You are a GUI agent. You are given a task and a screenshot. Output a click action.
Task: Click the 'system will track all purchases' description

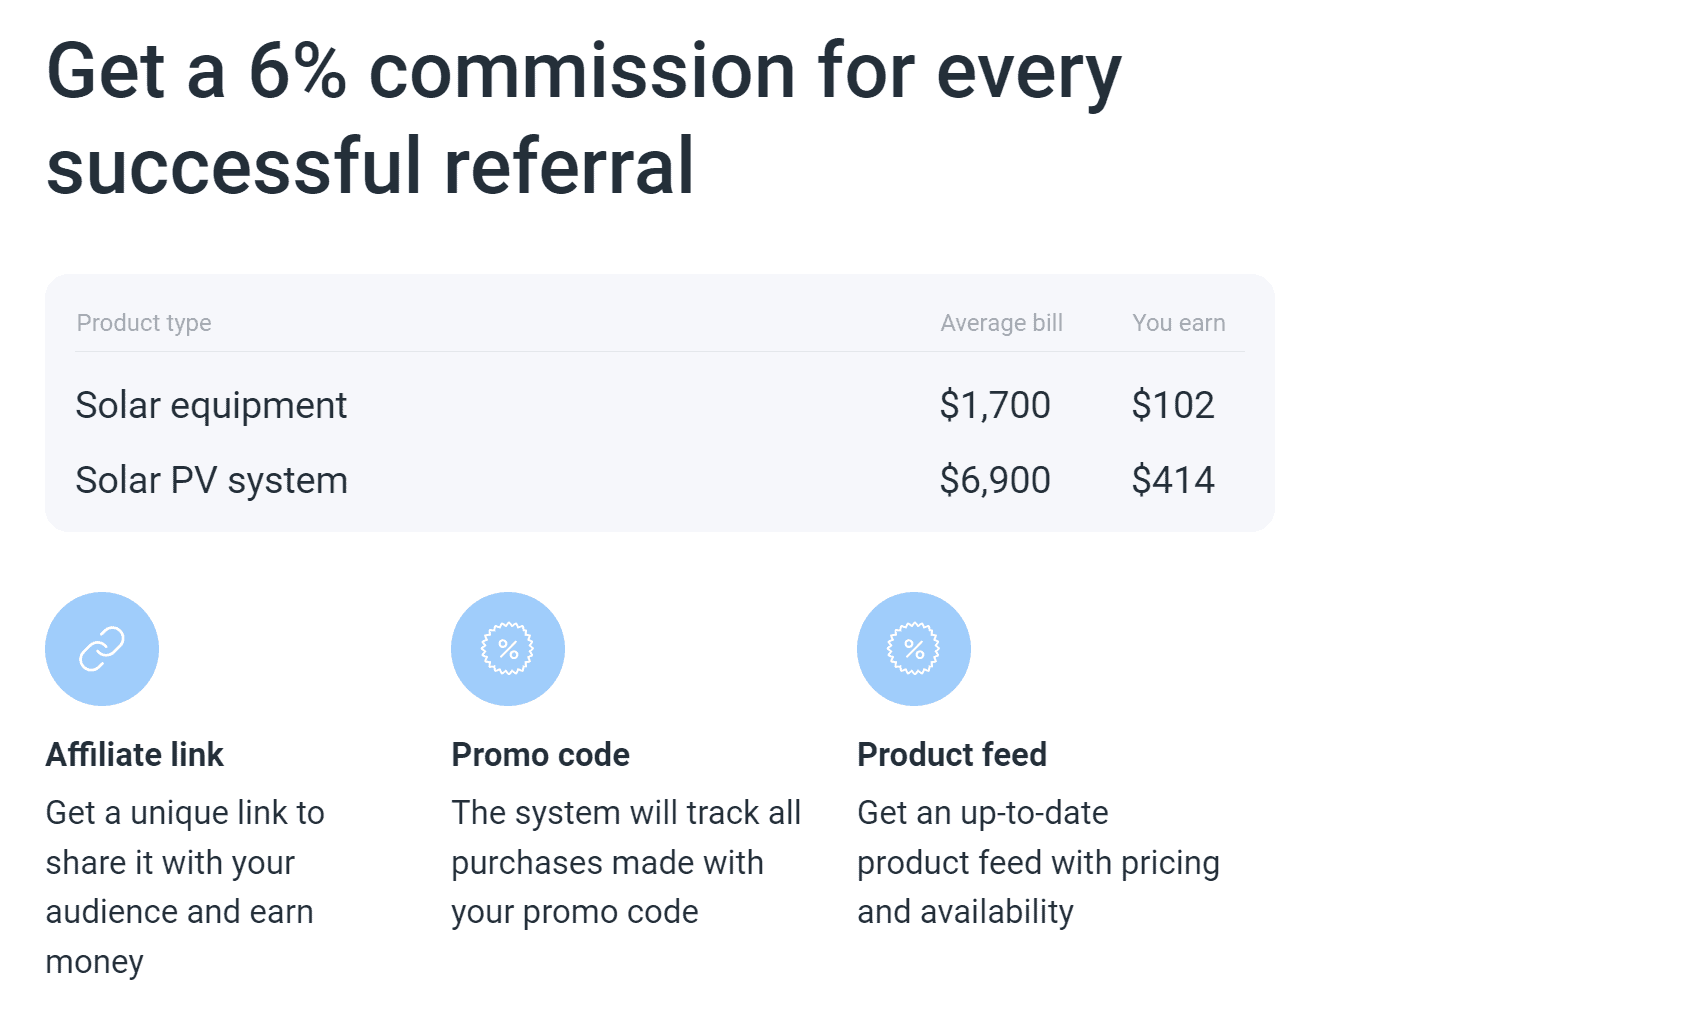point(626,862)
